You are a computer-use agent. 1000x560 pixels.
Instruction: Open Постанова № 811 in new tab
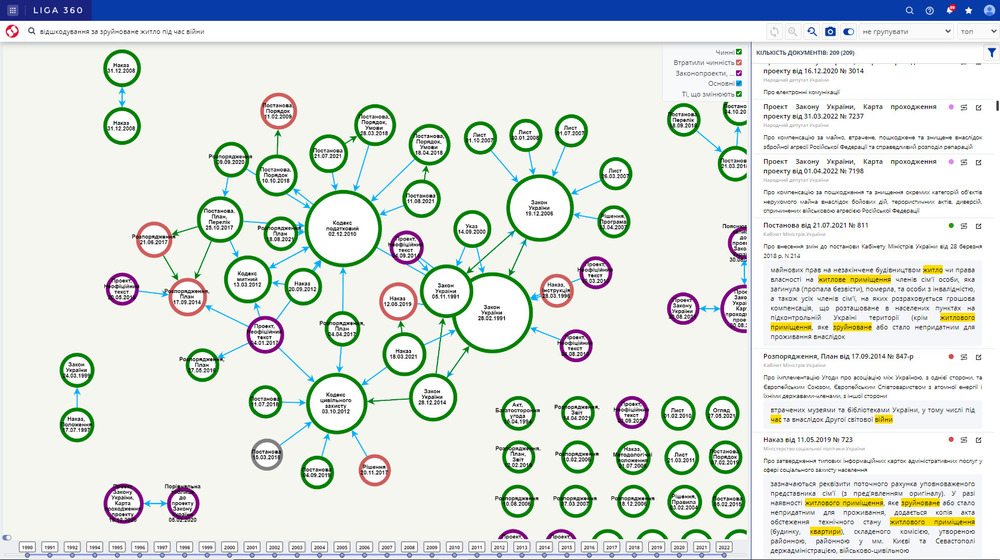point(978,226)
